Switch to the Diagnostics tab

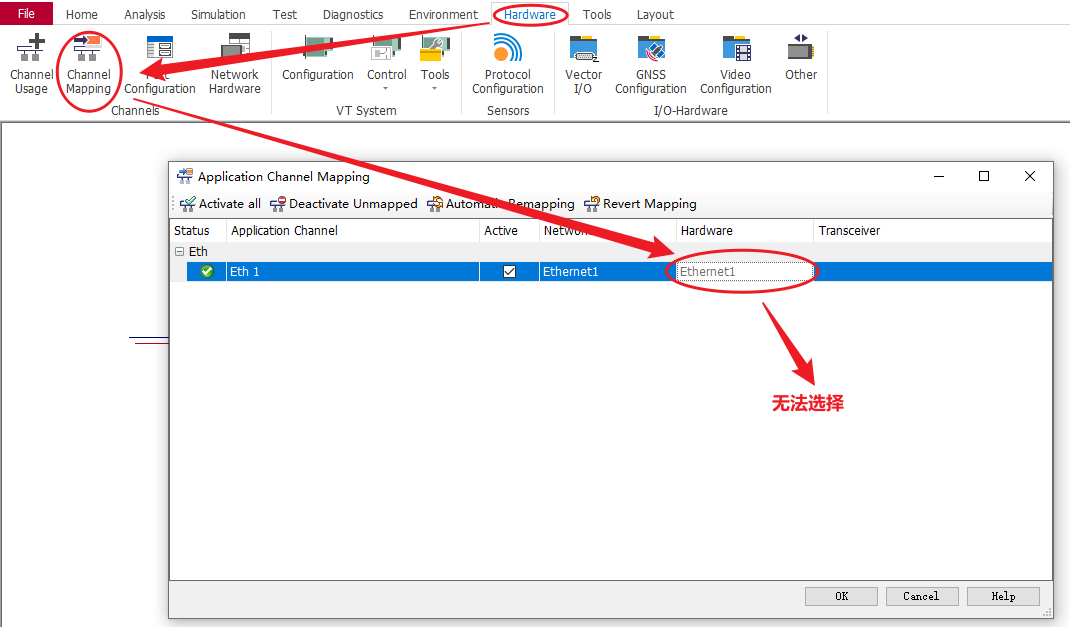[353, 14]
